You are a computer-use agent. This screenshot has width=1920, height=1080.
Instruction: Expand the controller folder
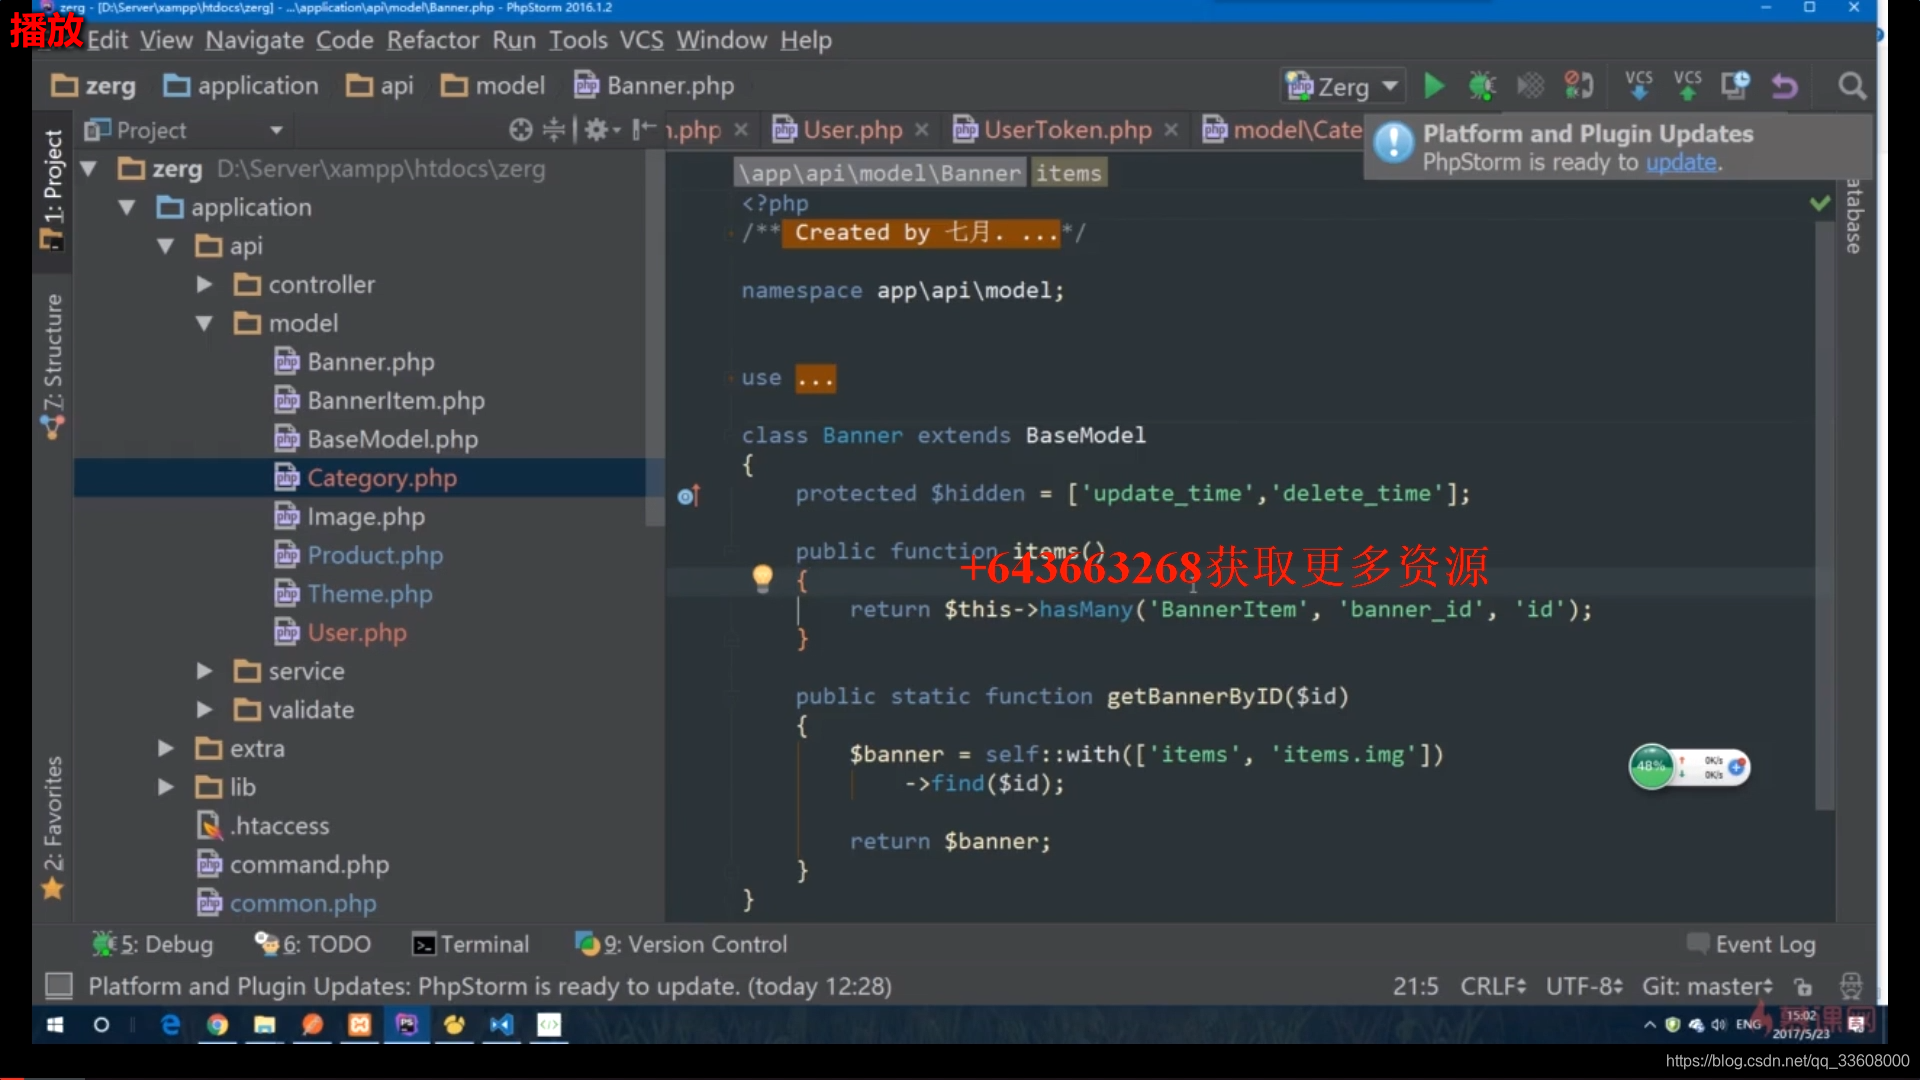click(x=204, y=285)
